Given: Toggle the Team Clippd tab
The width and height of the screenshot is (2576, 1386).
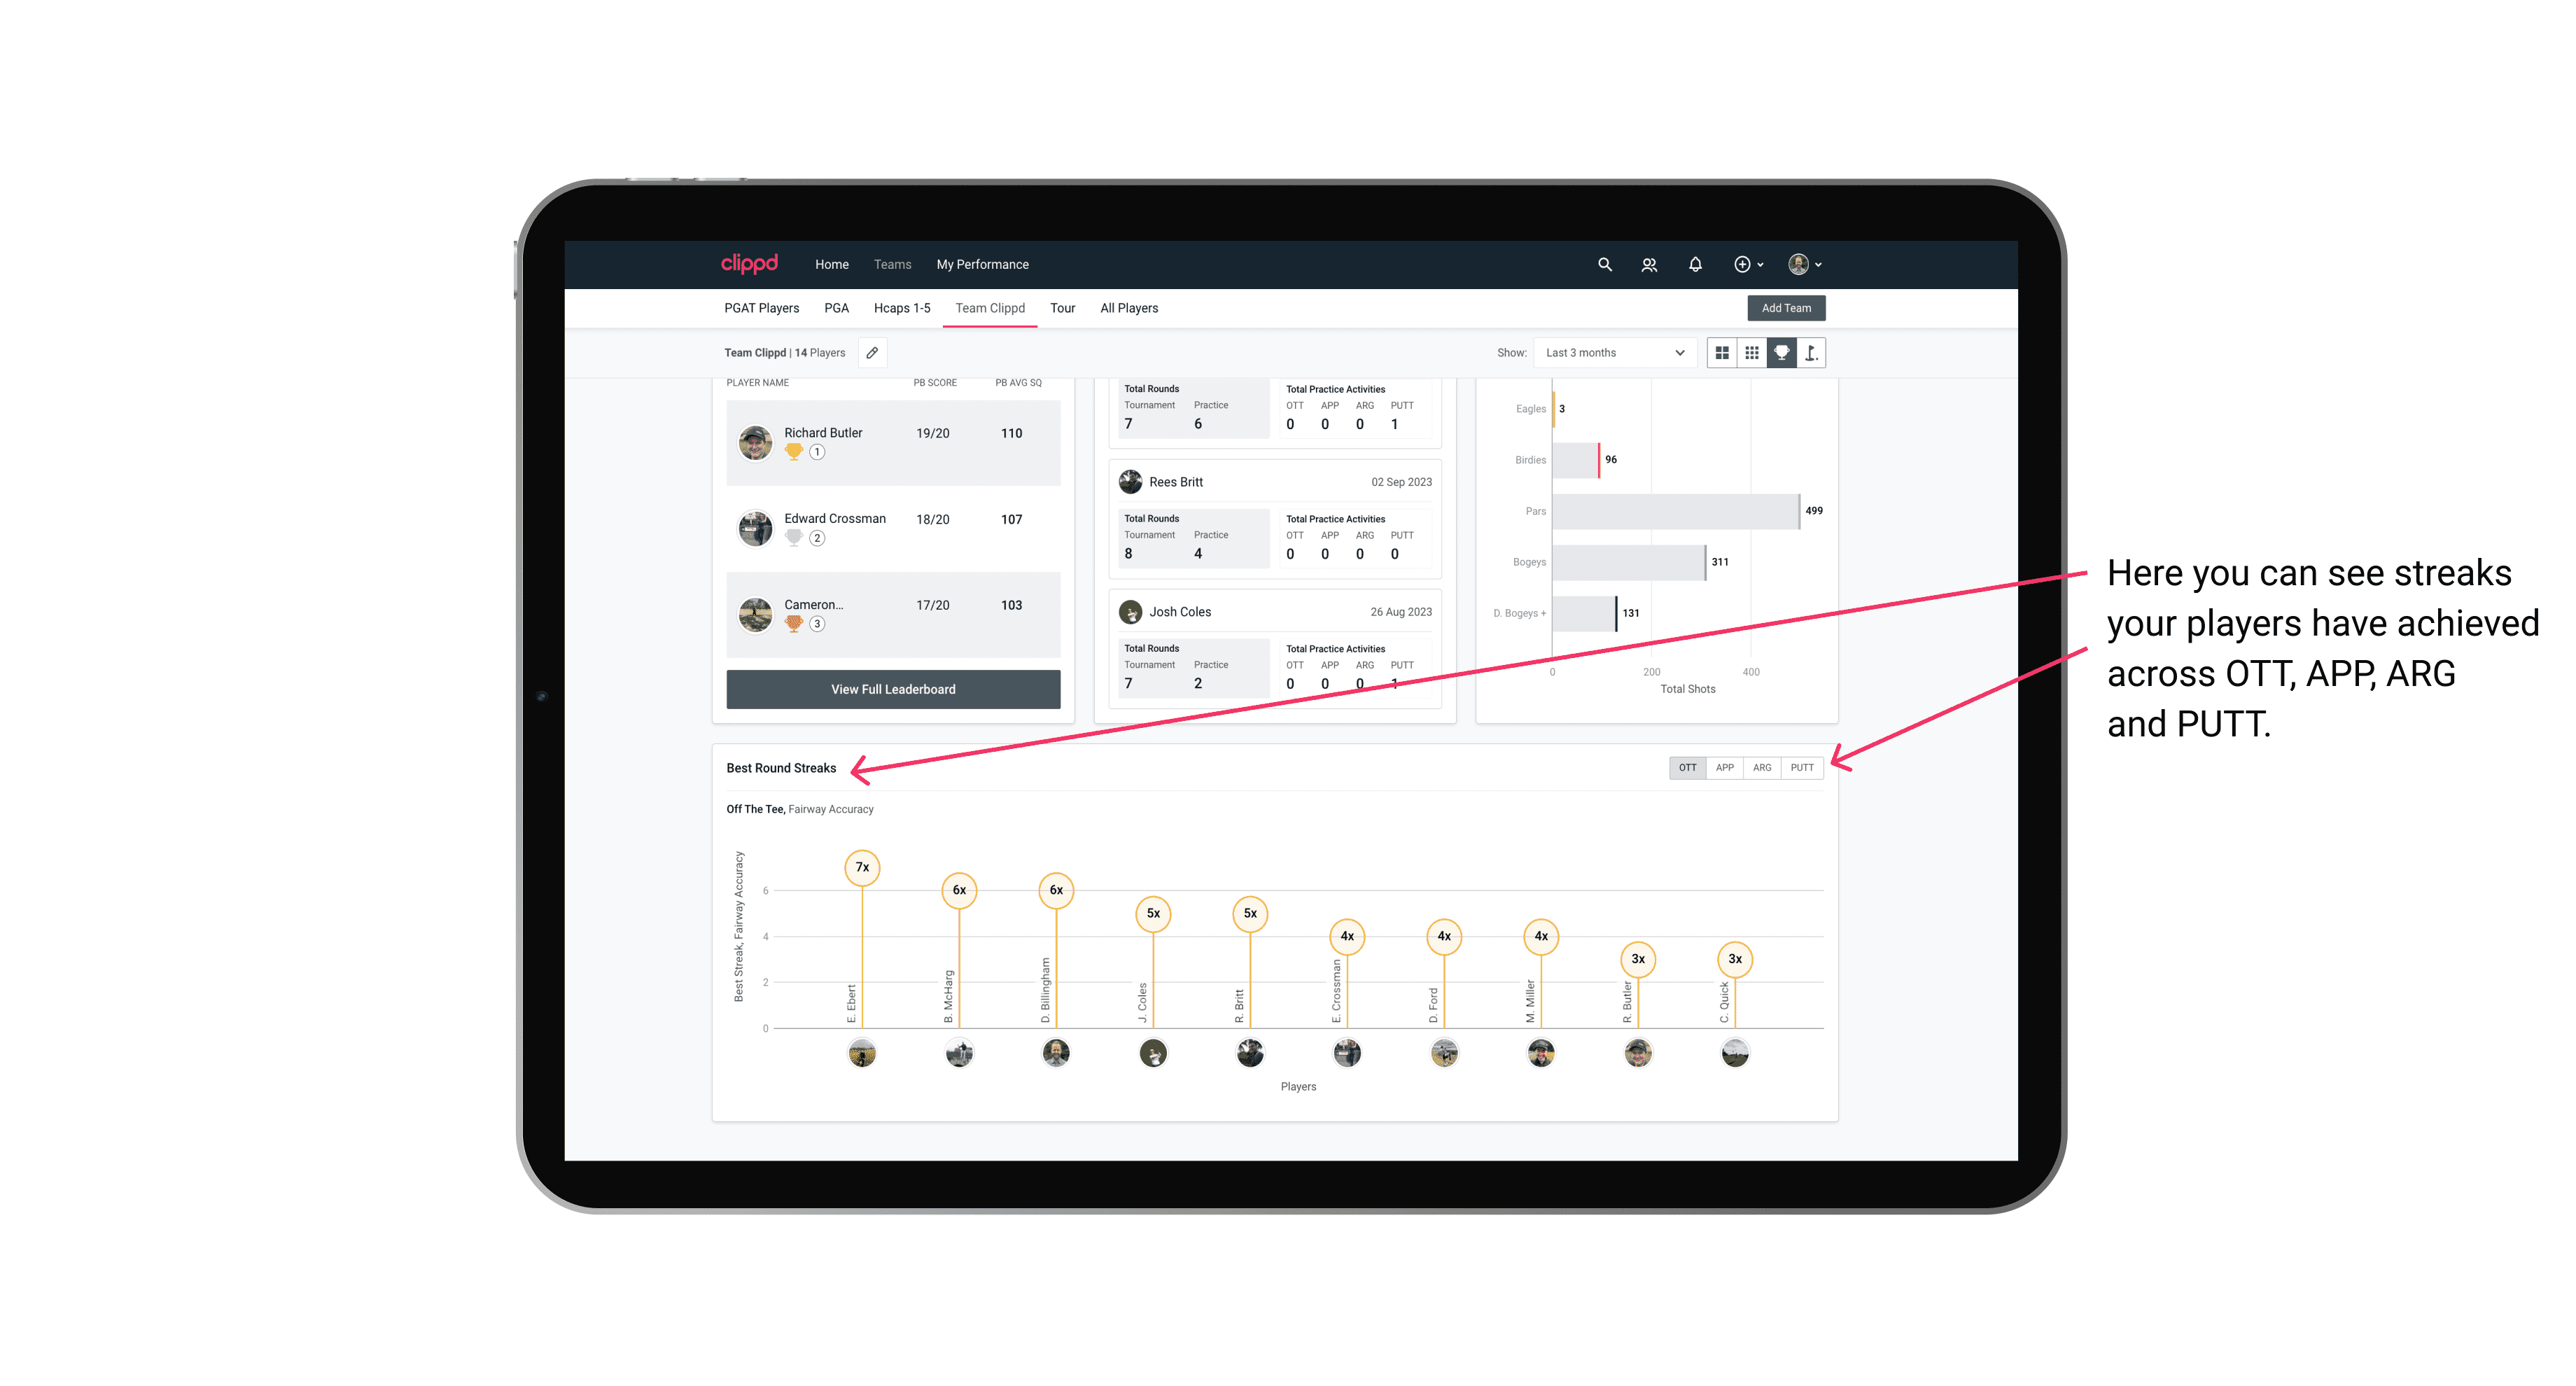Looking at the screenshot, I should click(991, 309).
